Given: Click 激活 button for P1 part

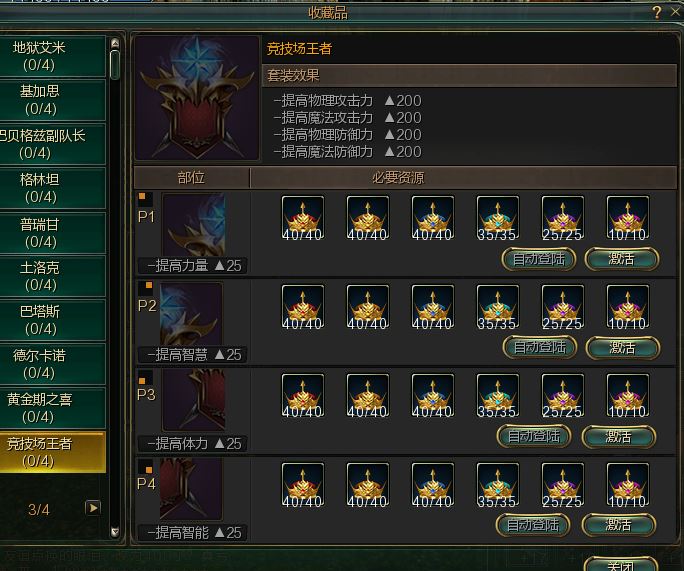Looking at the screenshot, I should coord(622,259).
